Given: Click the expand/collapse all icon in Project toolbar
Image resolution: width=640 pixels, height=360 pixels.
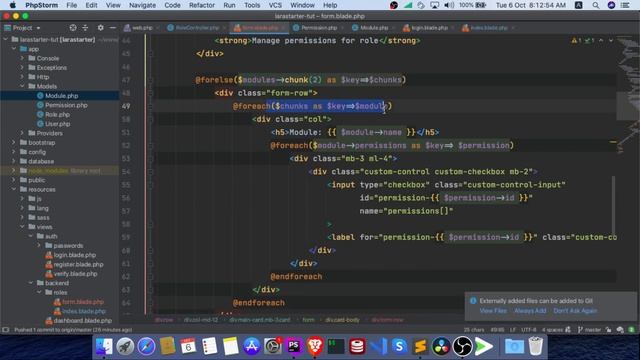Looking at the screenshot, I should point(85,28).
